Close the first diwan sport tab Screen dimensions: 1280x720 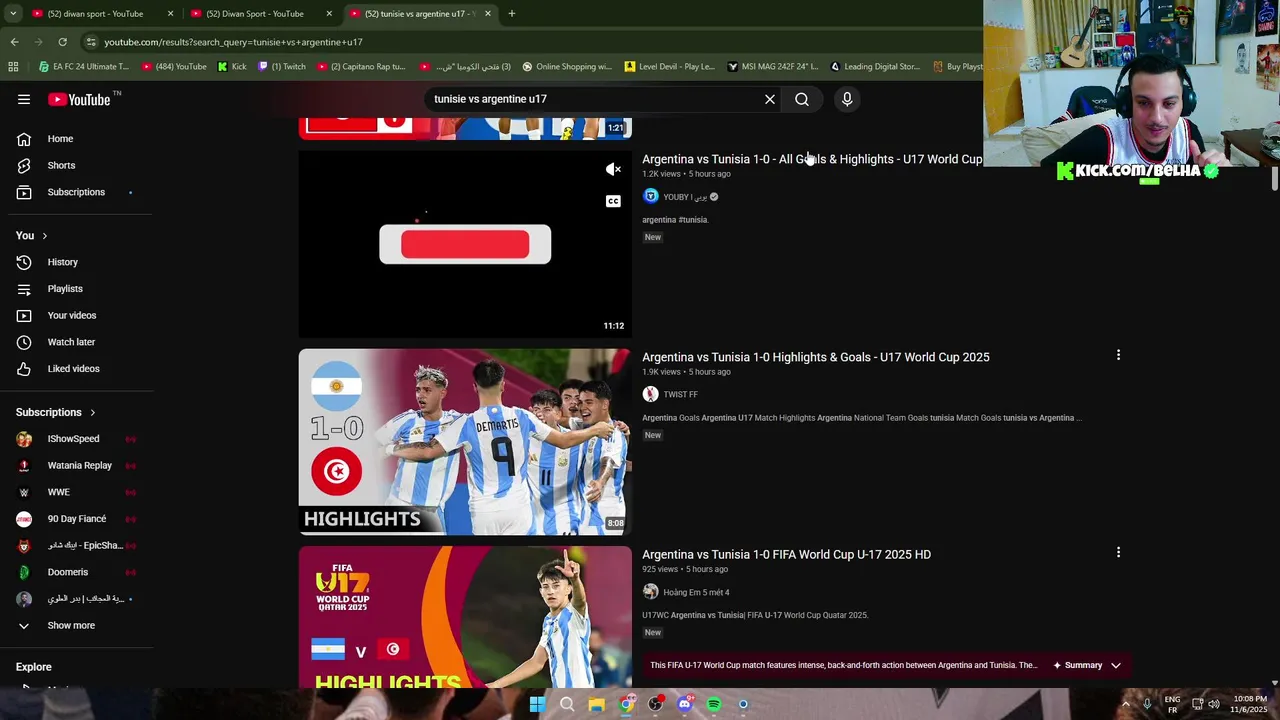(170, 14)
